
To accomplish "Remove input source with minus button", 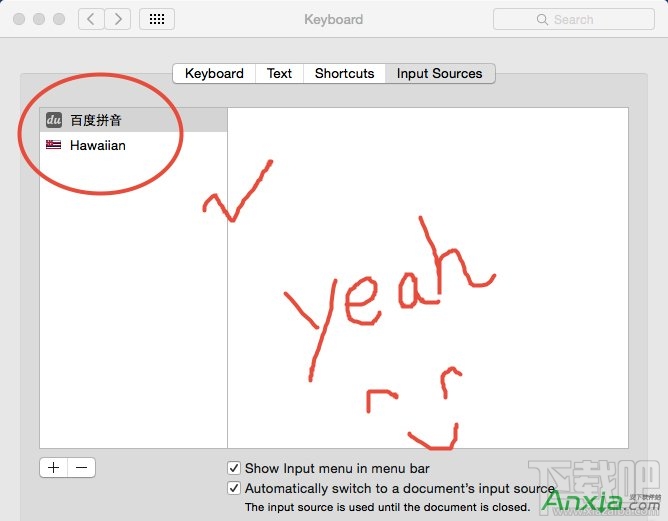I will (81, 468).
